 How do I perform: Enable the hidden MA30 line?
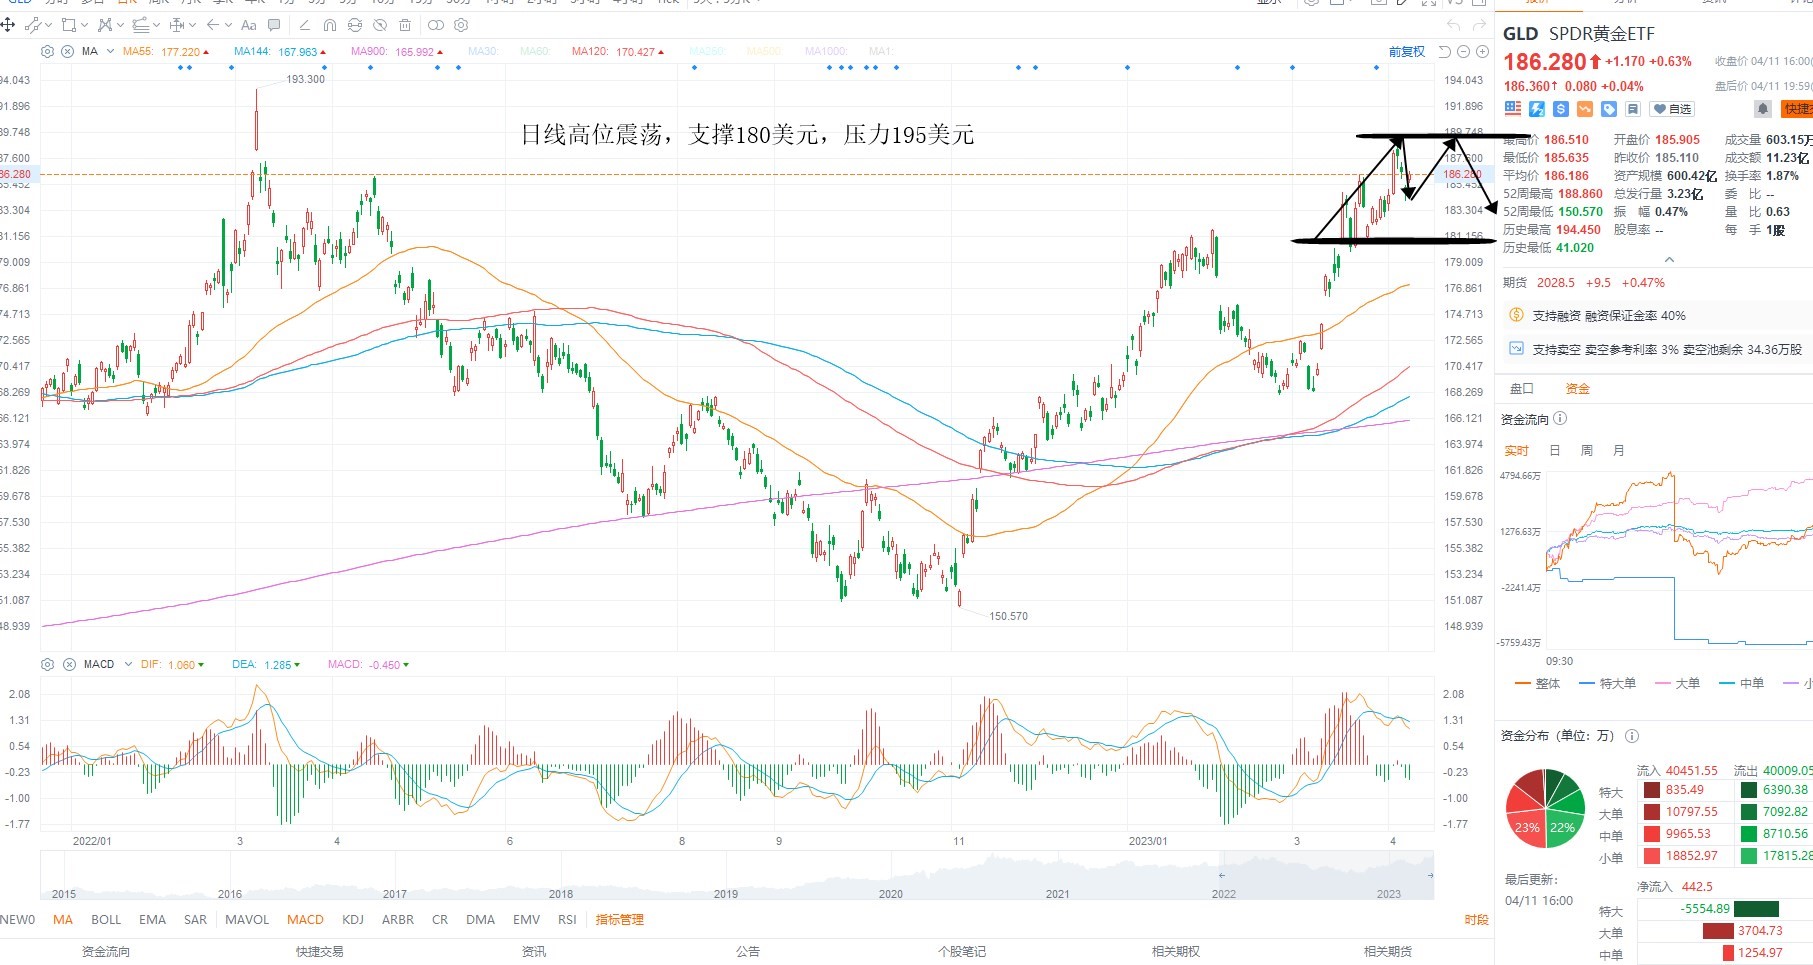(x=482, y=51)
